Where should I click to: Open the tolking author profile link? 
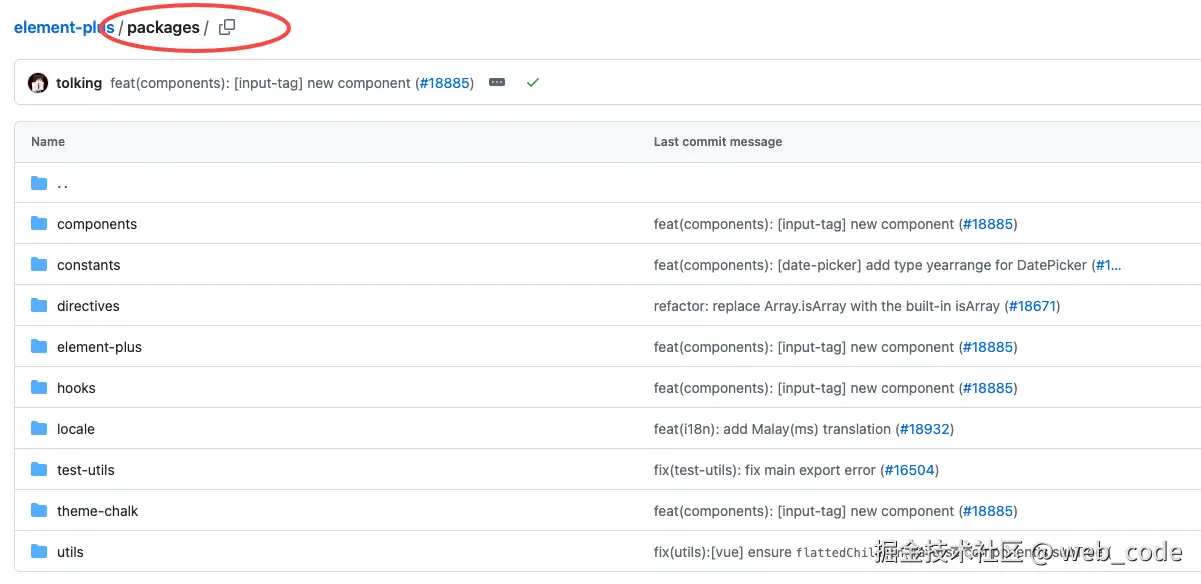pos(79,83)
